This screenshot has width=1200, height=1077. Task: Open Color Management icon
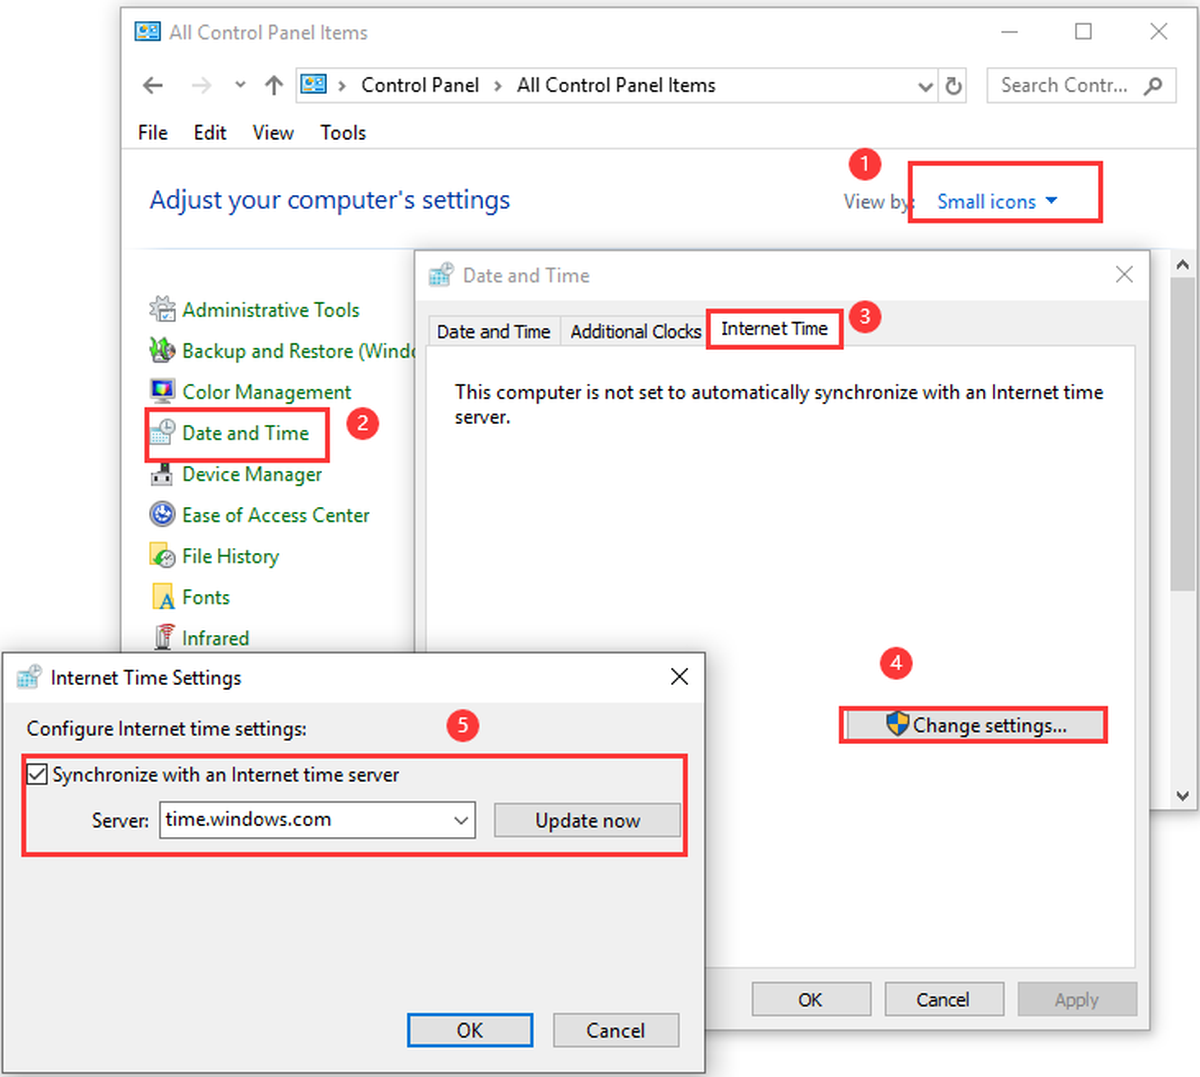162,392
